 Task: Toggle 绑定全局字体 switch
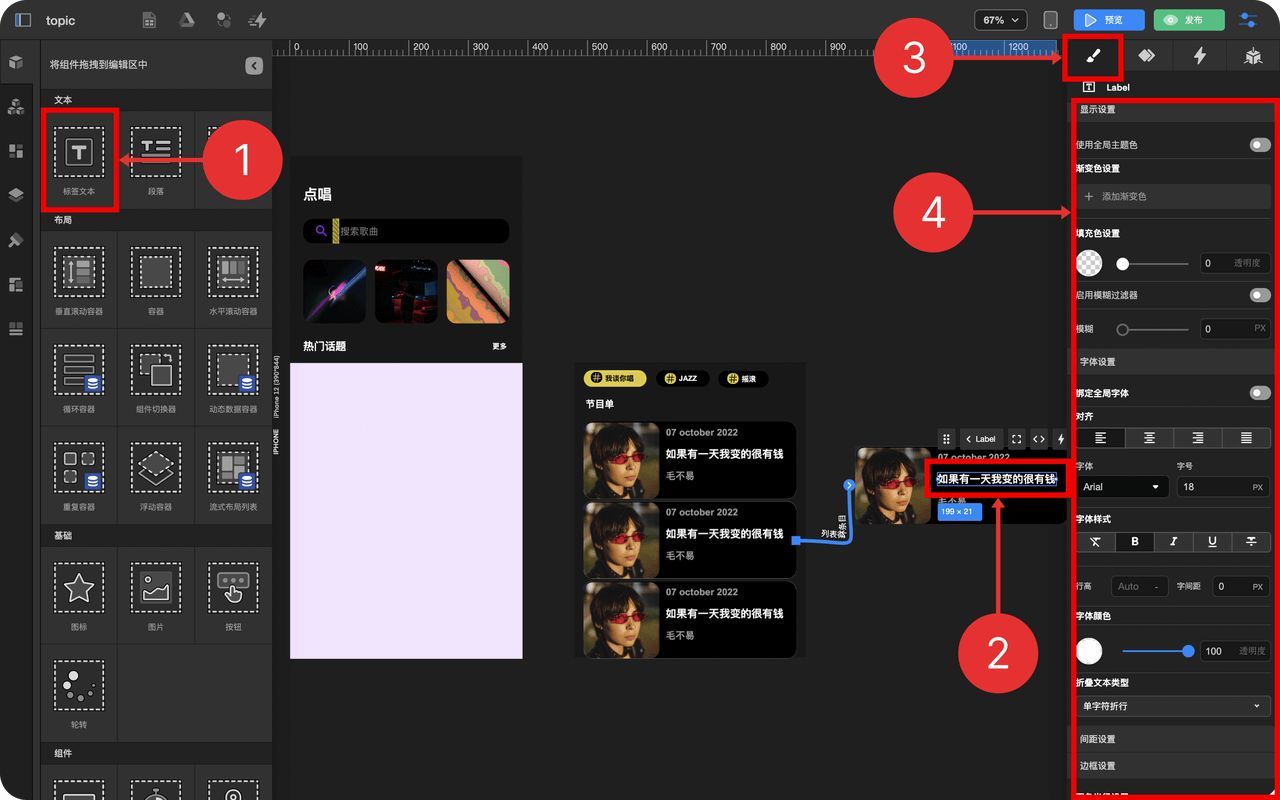pyautogui.click(x=1260, y=393)
